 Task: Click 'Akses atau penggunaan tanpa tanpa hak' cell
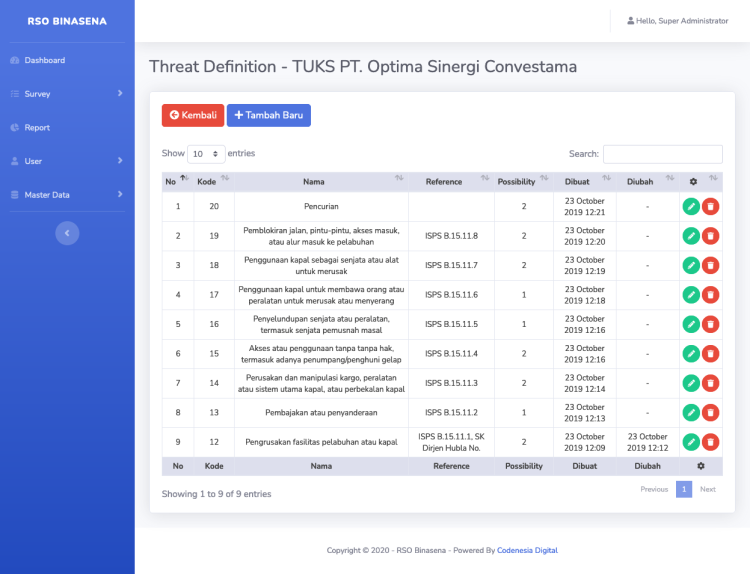coord(321,354)
